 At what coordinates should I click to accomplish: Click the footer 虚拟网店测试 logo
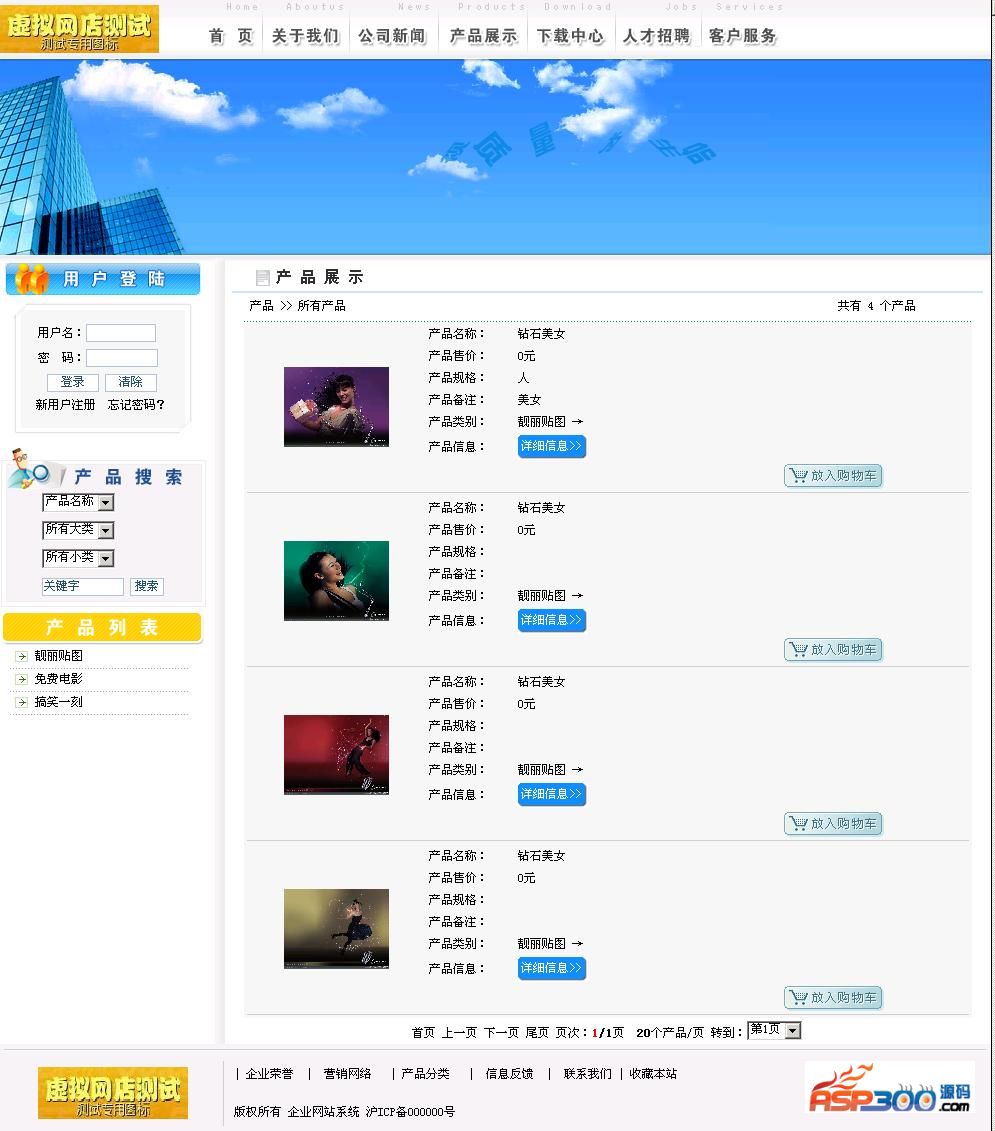(113, 1093)
